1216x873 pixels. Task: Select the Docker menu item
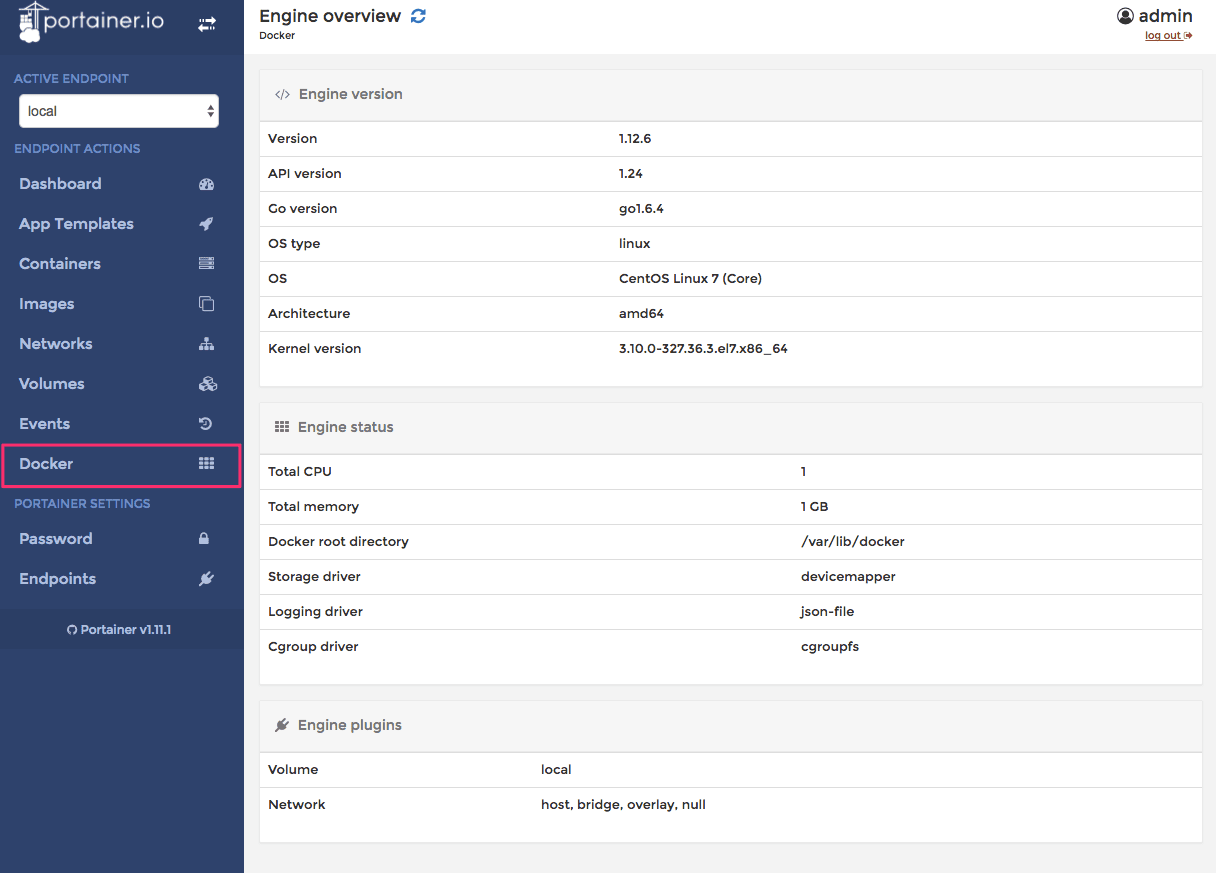pos(122,464)
